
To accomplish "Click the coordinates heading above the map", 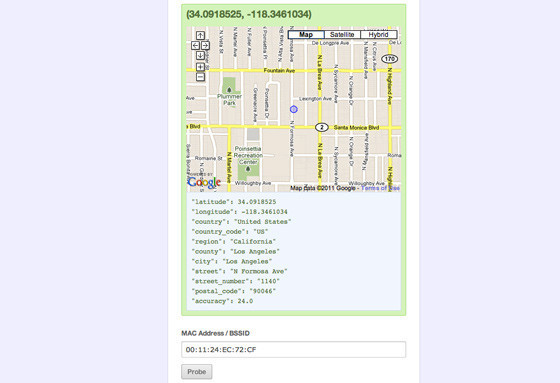I will click(249, 14).
